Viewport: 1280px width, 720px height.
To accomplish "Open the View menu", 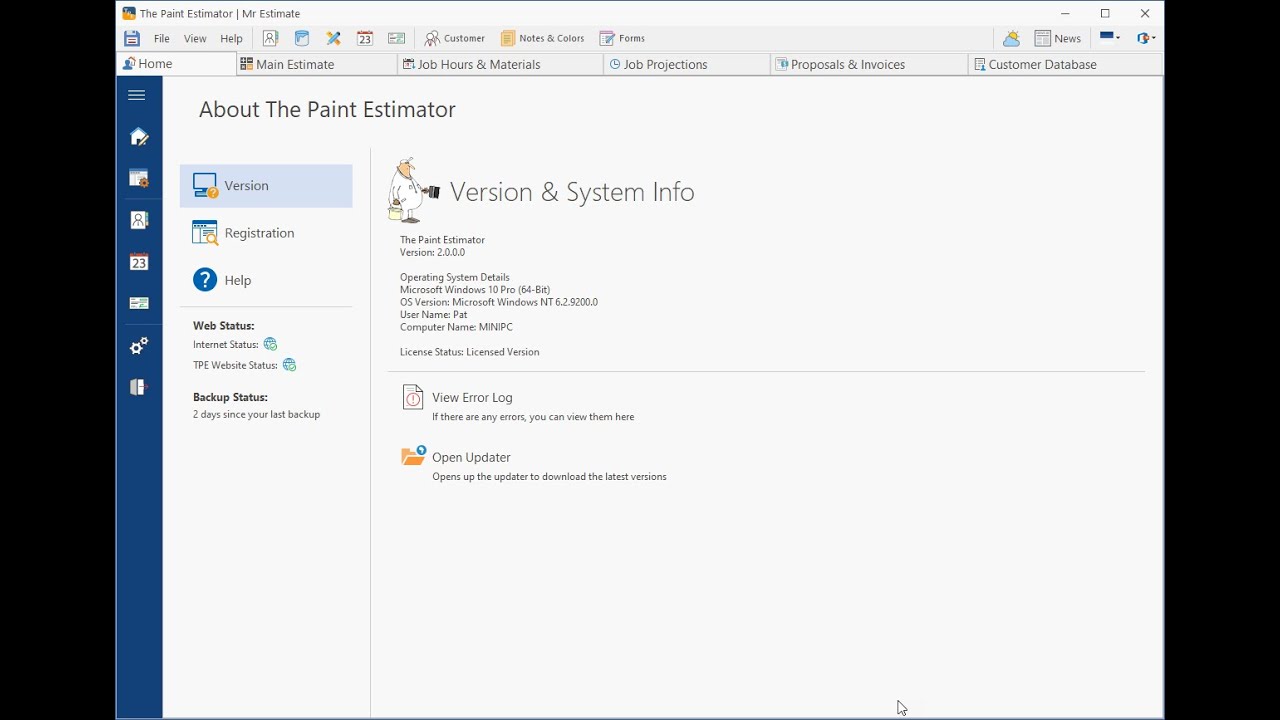I will (x=195, y=38).
